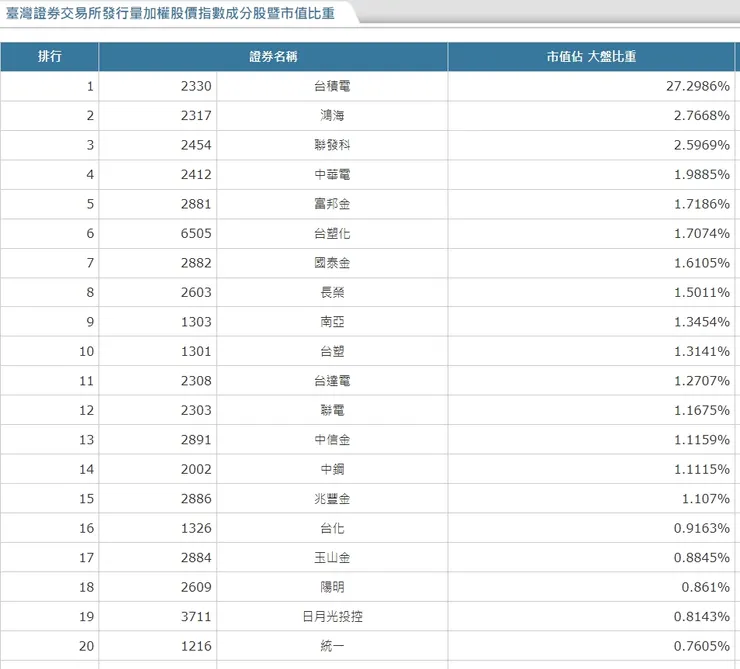Click stock code 2303
The image size is (740, 669).
[196, 410]
